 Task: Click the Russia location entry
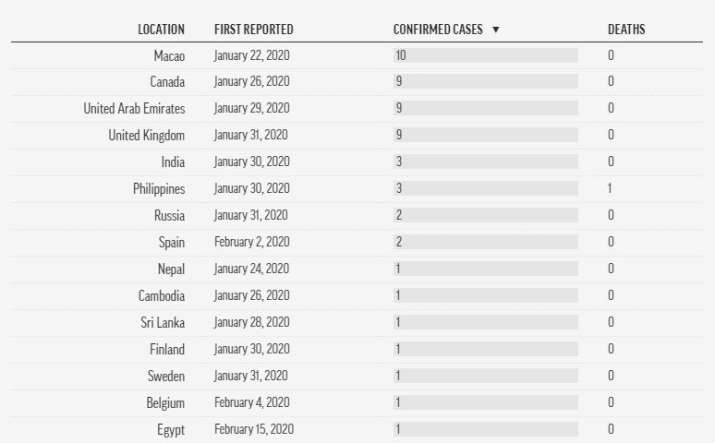click(169, 216)
